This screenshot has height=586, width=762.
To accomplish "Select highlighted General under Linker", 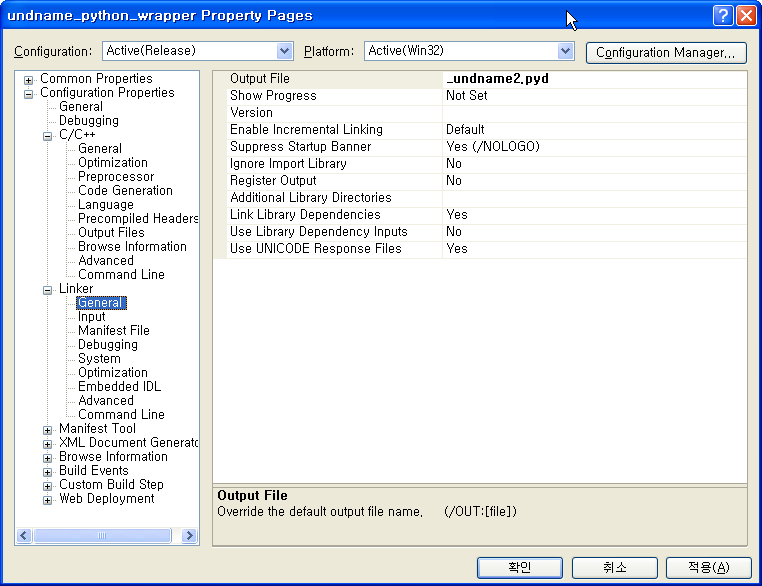I will click(x=101, y=303).
